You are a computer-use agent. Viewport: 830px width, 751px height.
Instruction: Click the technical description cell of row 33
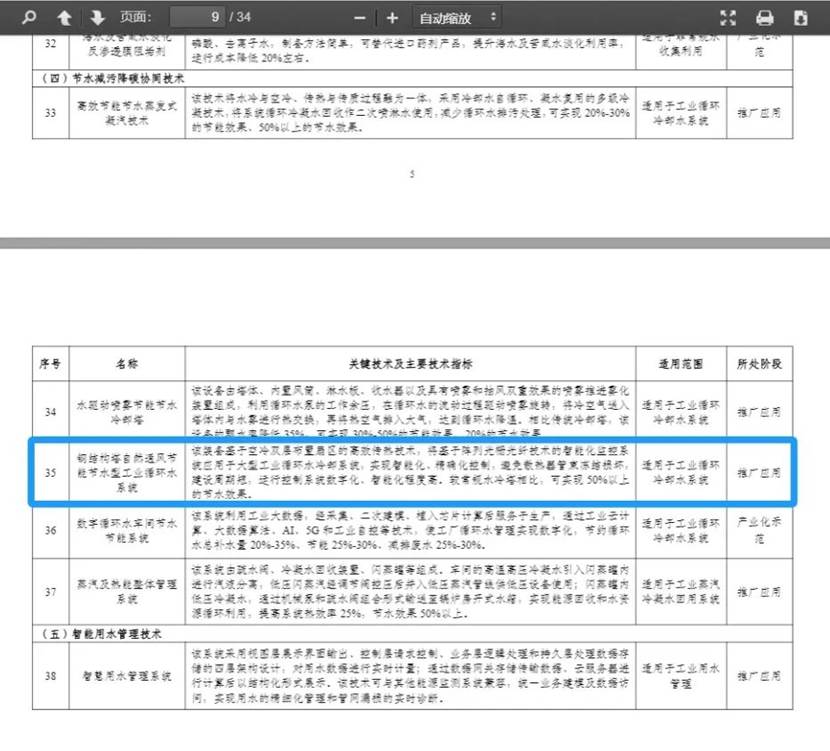[410, 113]
